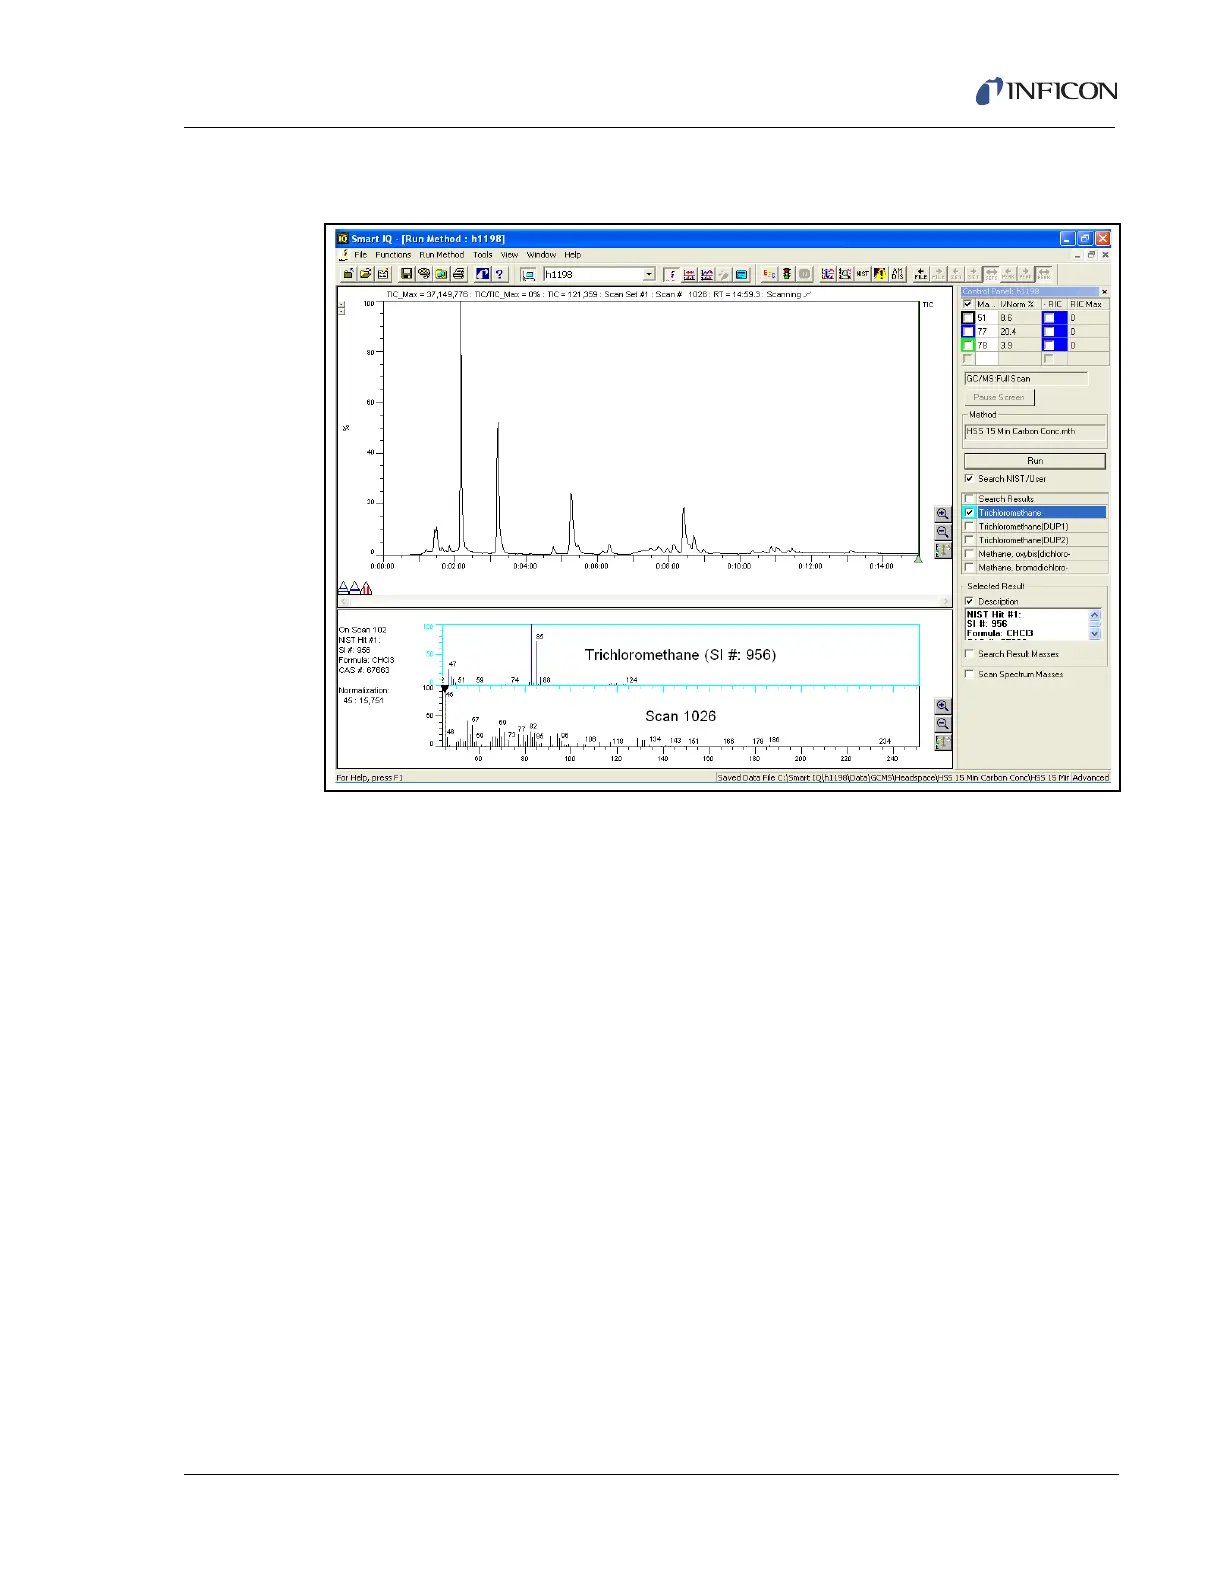Open the View menu

pyautogui.click(x=509, y=255)
